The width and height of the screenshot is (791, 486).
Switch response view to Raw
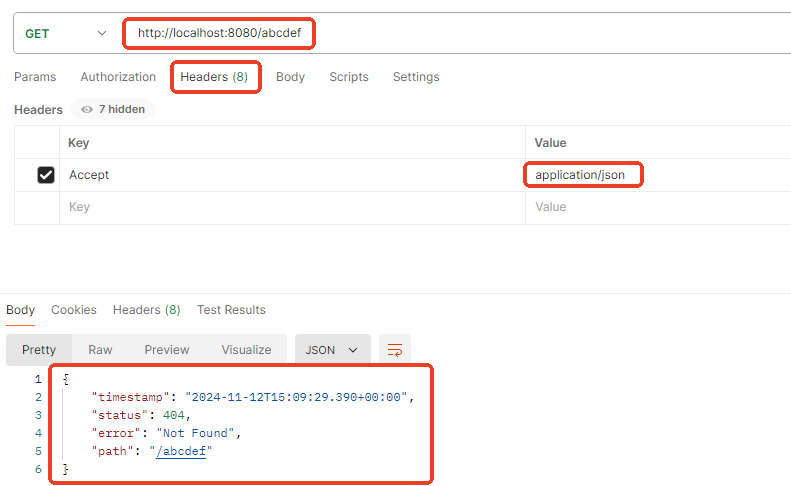pos(100,350)
